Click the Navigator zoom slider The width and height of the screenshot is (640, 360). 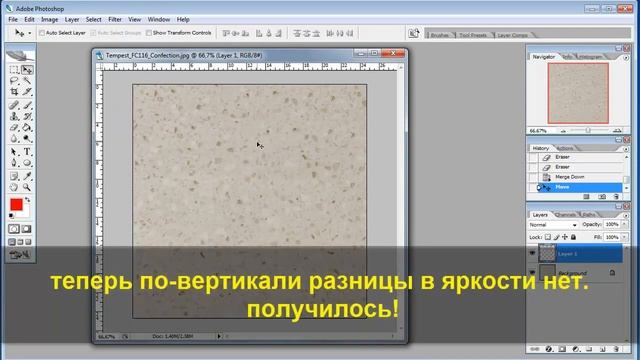tap(588, 131)
